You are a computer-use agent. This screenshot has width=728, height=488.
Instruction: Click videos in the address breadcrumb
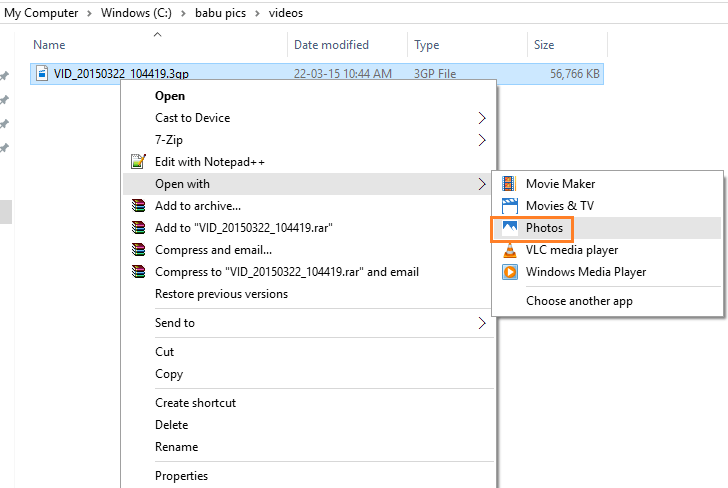(286, 13)
